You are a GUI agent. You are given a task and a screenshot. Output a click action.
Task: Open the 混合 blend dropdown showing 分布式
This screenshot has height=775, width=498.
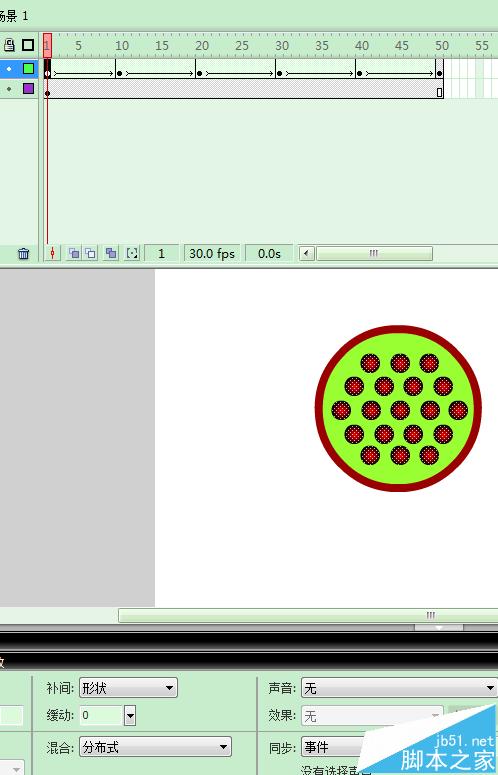click(x=155, y=747)
